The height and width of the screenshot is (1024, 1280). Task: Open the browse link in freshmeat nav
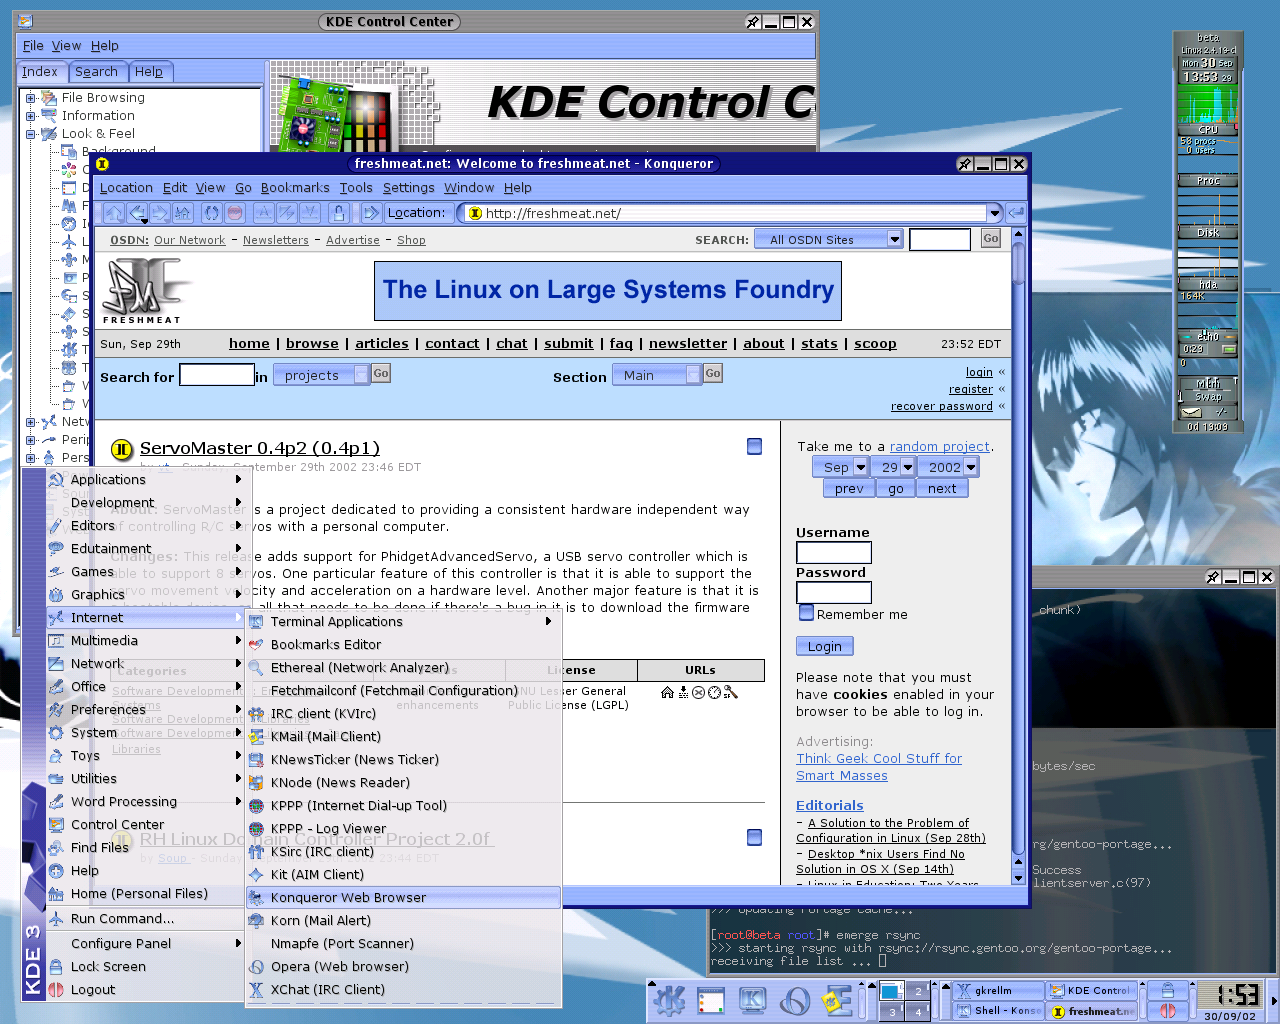tap(312, 343)
